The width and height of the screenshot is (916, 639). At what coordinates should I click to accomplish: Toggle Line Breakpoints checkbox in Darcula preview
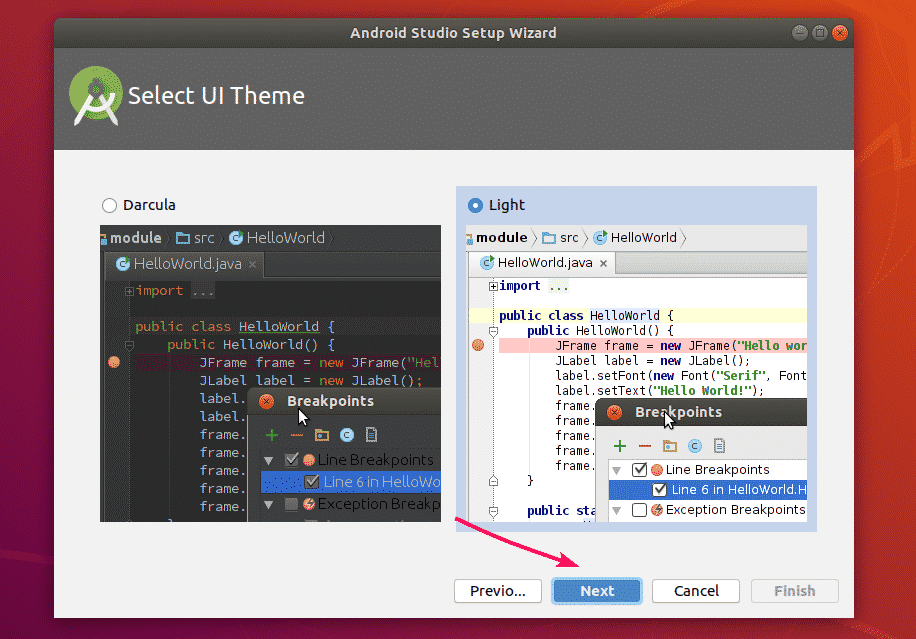(x=292, y=460)
